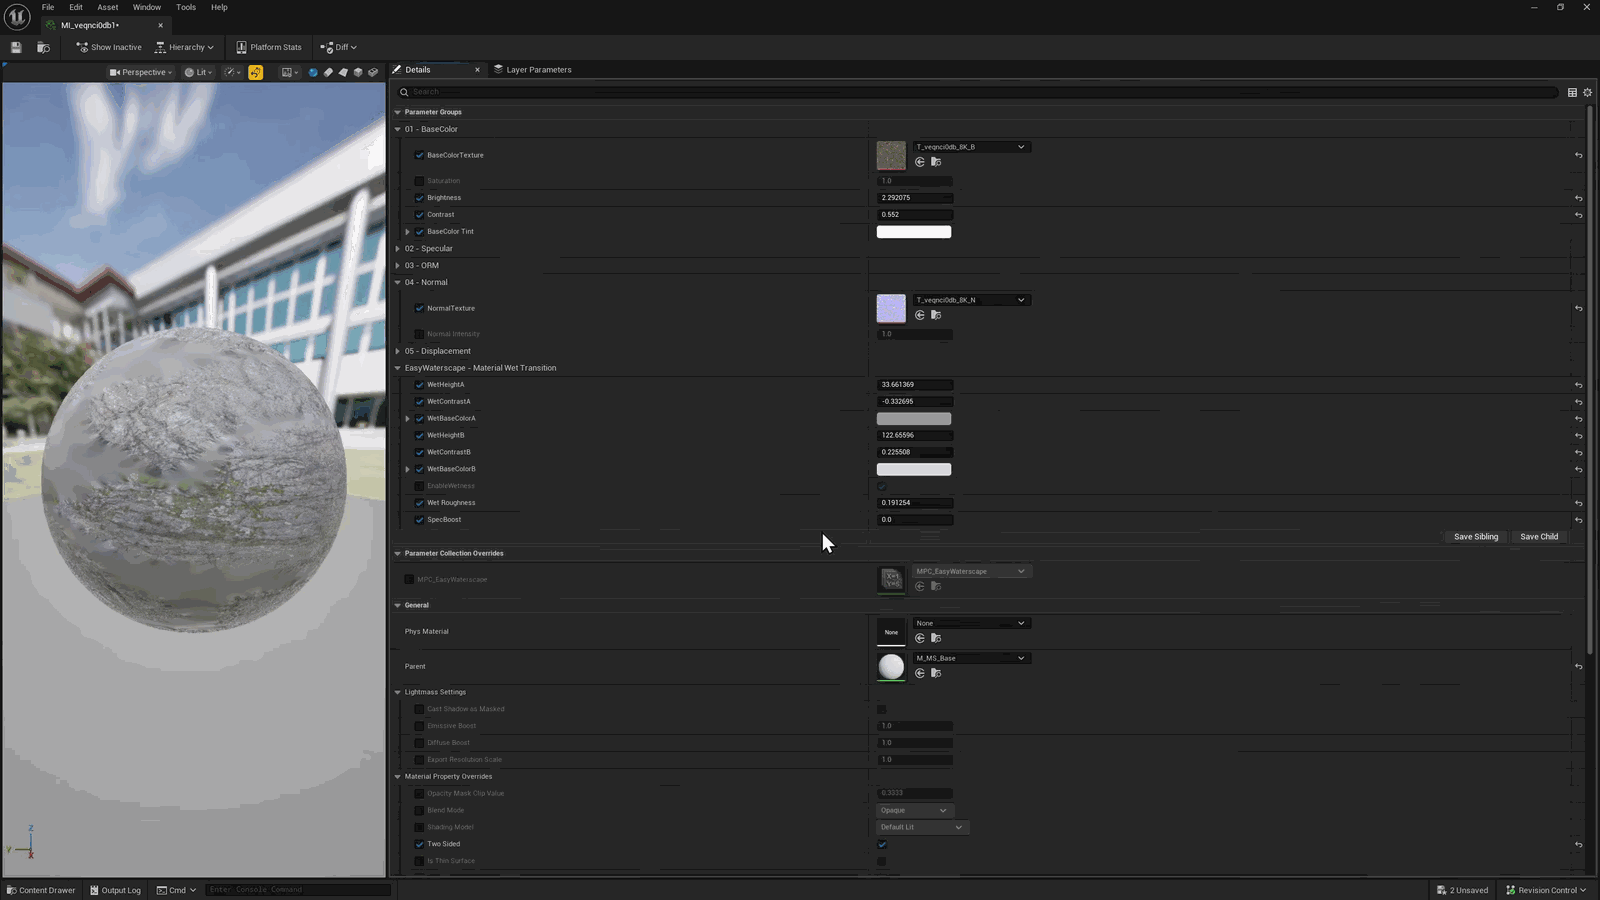Collapse the EasyWaterscape Material Wet Transition group

click(x=398, y=368)
